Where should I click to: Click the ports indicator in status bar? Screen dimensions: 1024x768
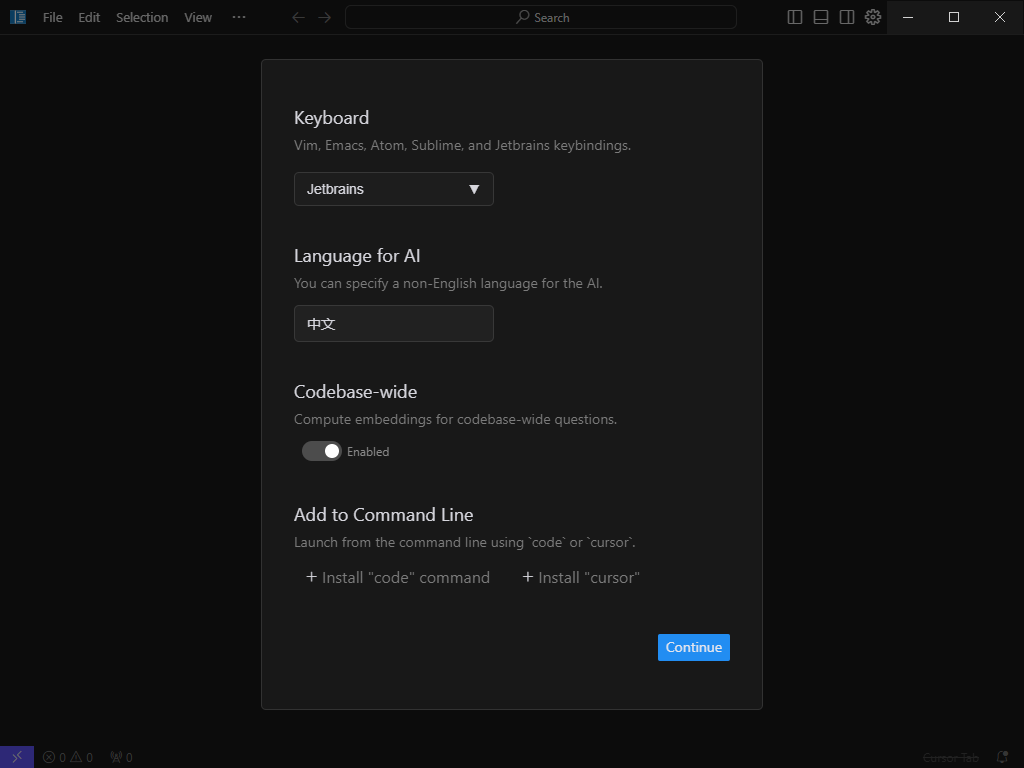(121, 757)
